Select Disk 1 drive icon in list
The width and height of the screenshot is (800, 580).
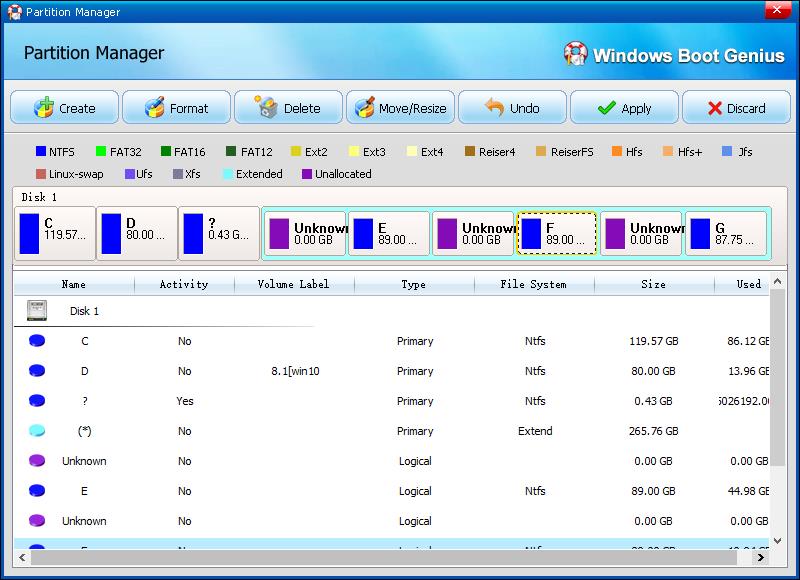[37, 311]
